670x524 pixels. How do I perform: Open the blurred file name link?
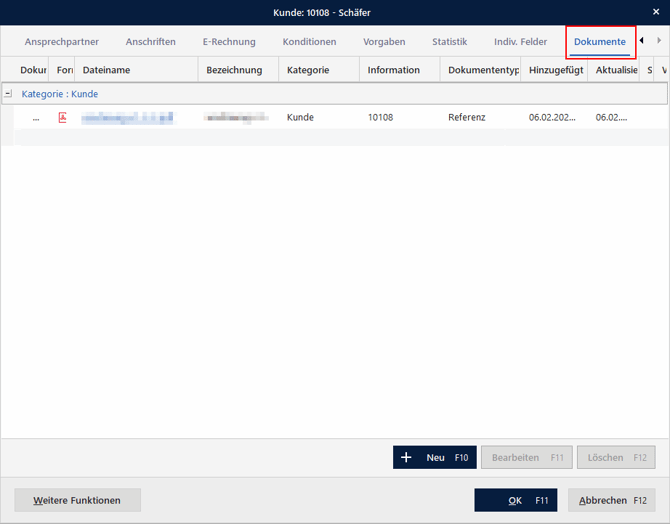coord(127,117)
